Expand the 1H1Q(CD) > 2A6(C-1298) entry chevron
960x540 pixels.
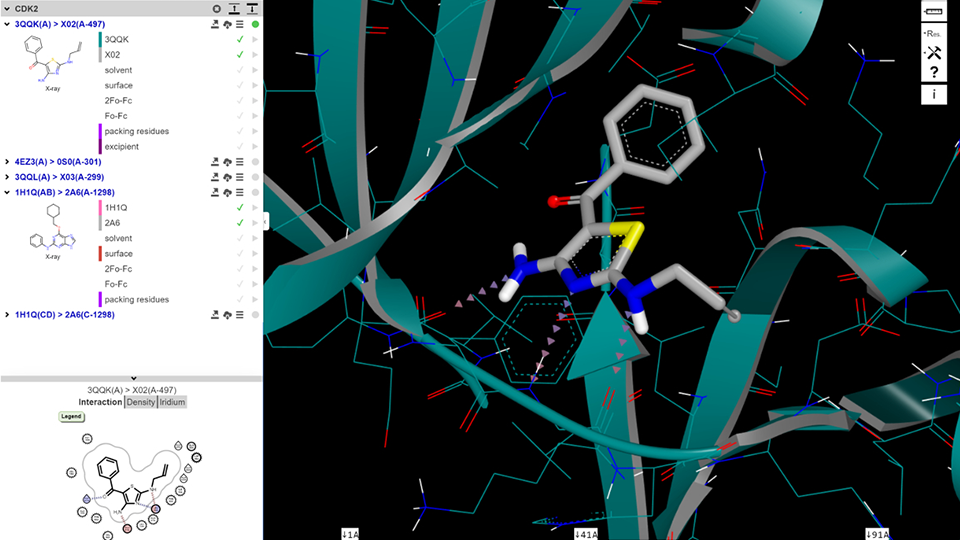(7, 315)
